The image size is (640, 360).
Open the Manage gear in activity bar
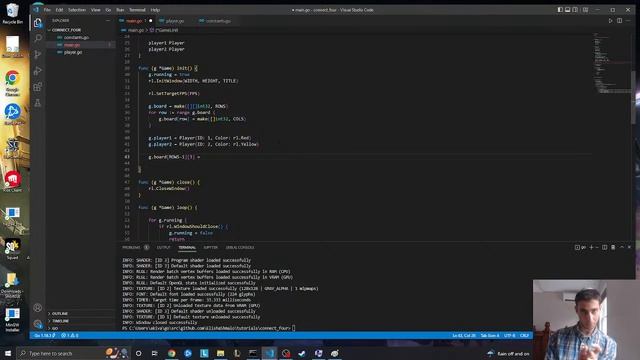tap(38, 324)
